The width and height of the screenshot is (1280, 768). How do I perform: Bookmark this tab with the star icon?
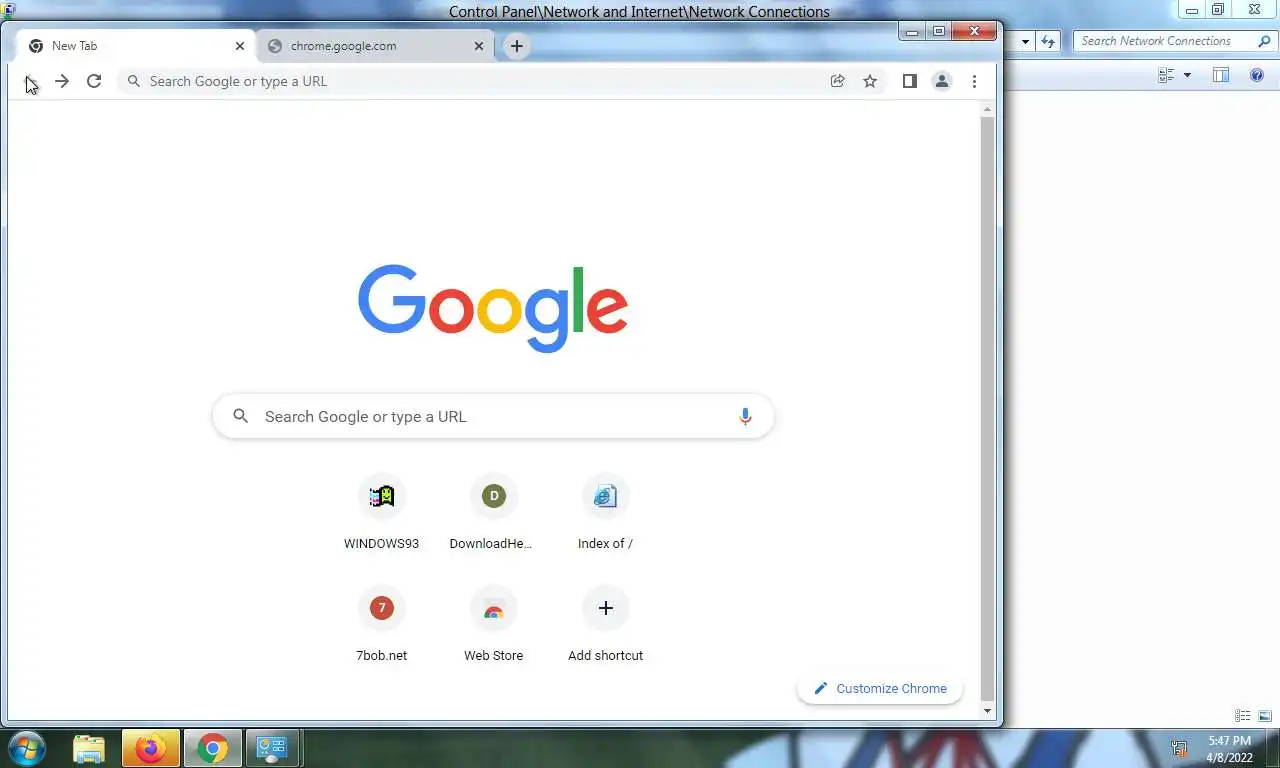point(870,81)
